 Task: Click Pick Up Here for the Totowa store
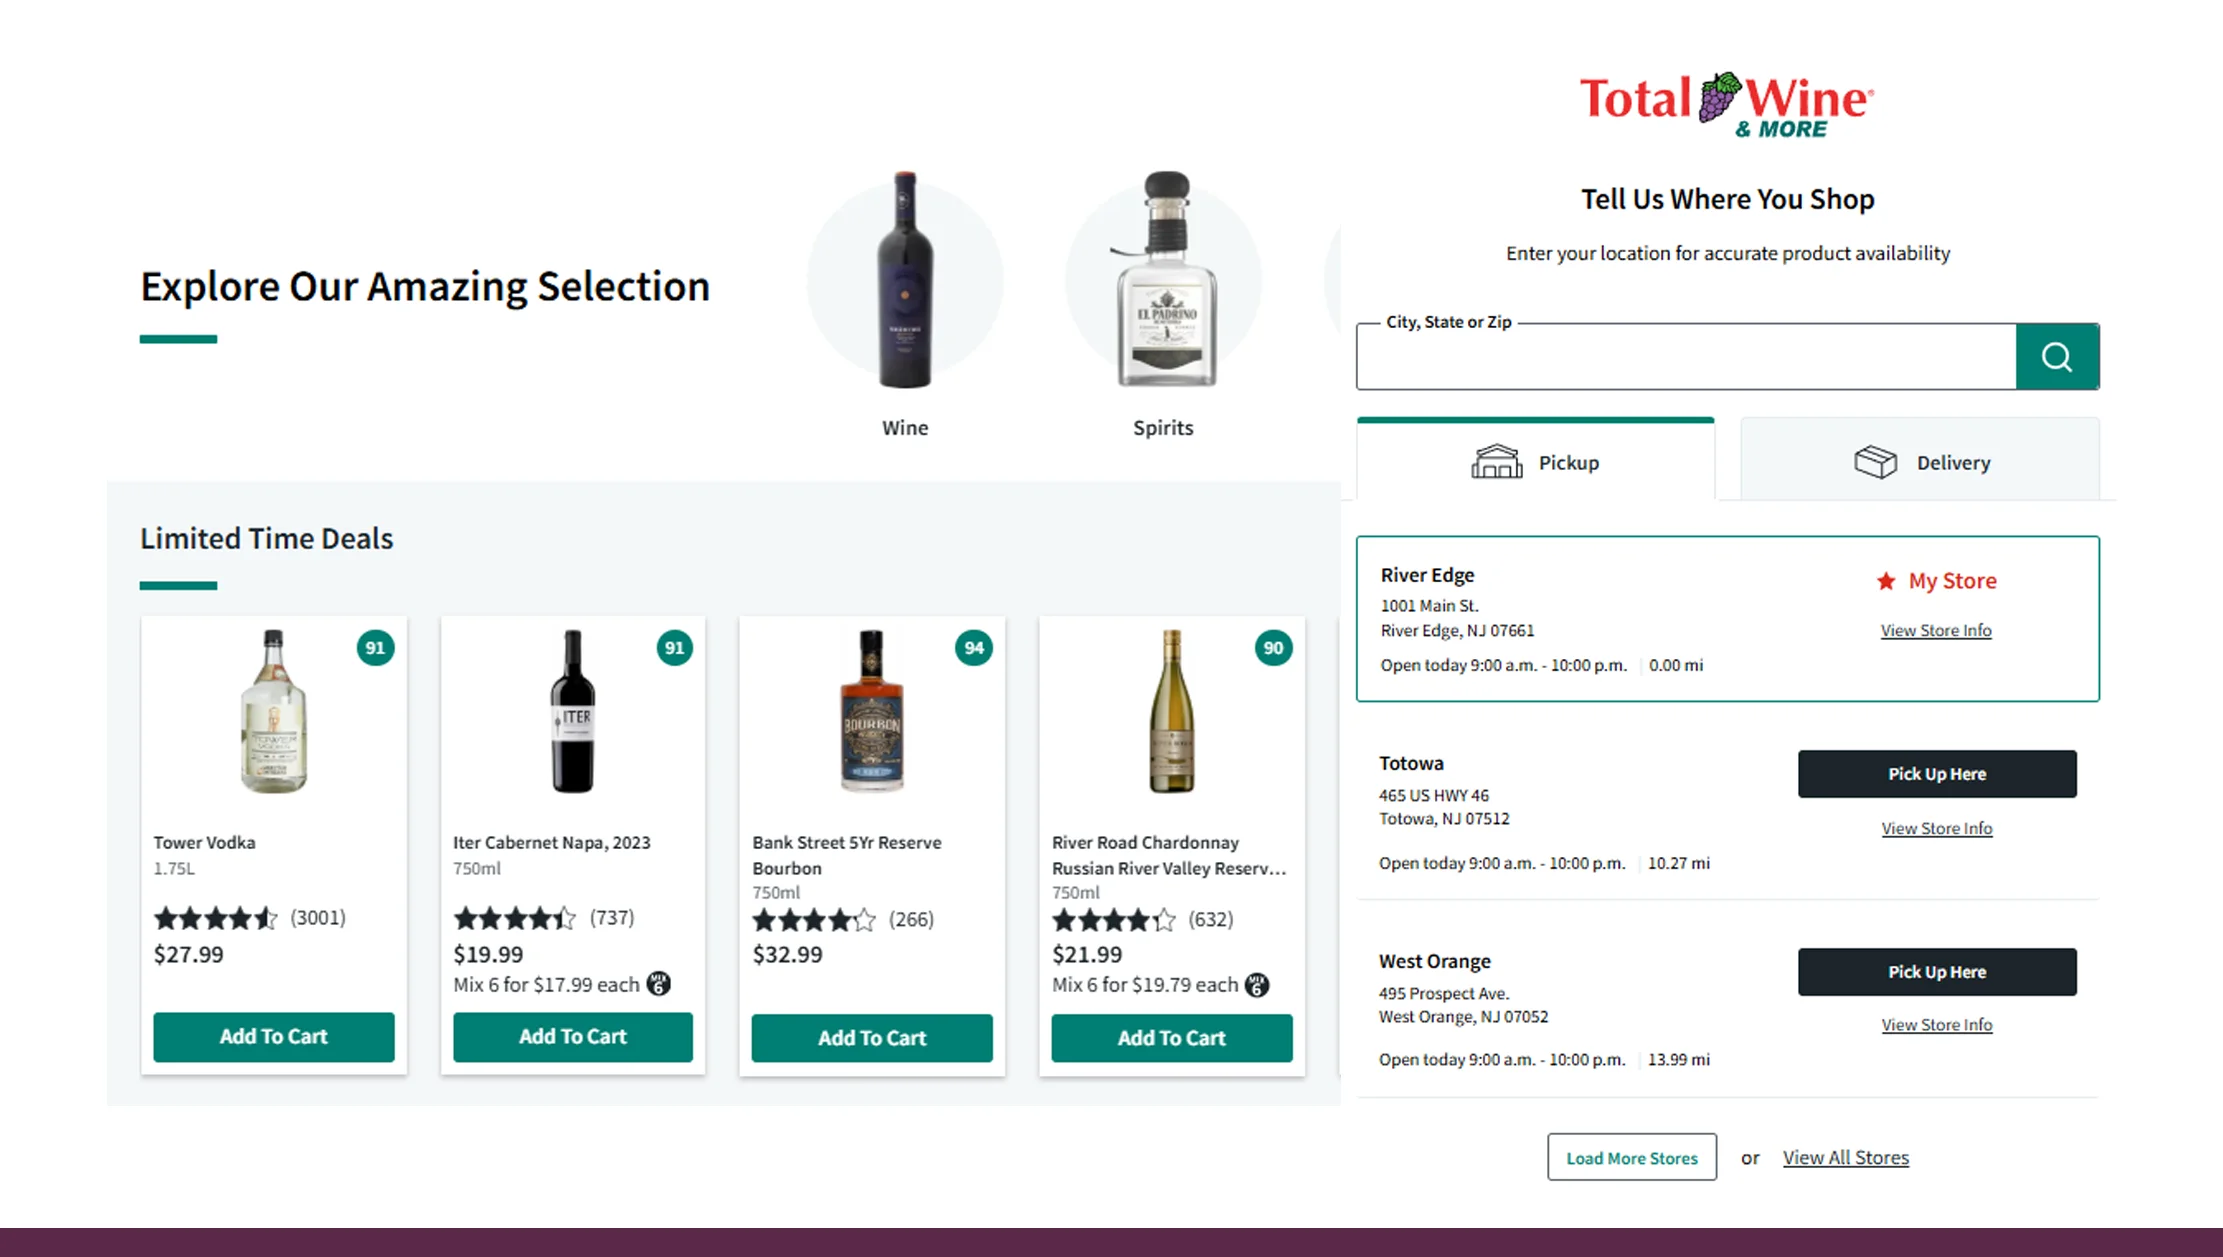click(1936, 773)
